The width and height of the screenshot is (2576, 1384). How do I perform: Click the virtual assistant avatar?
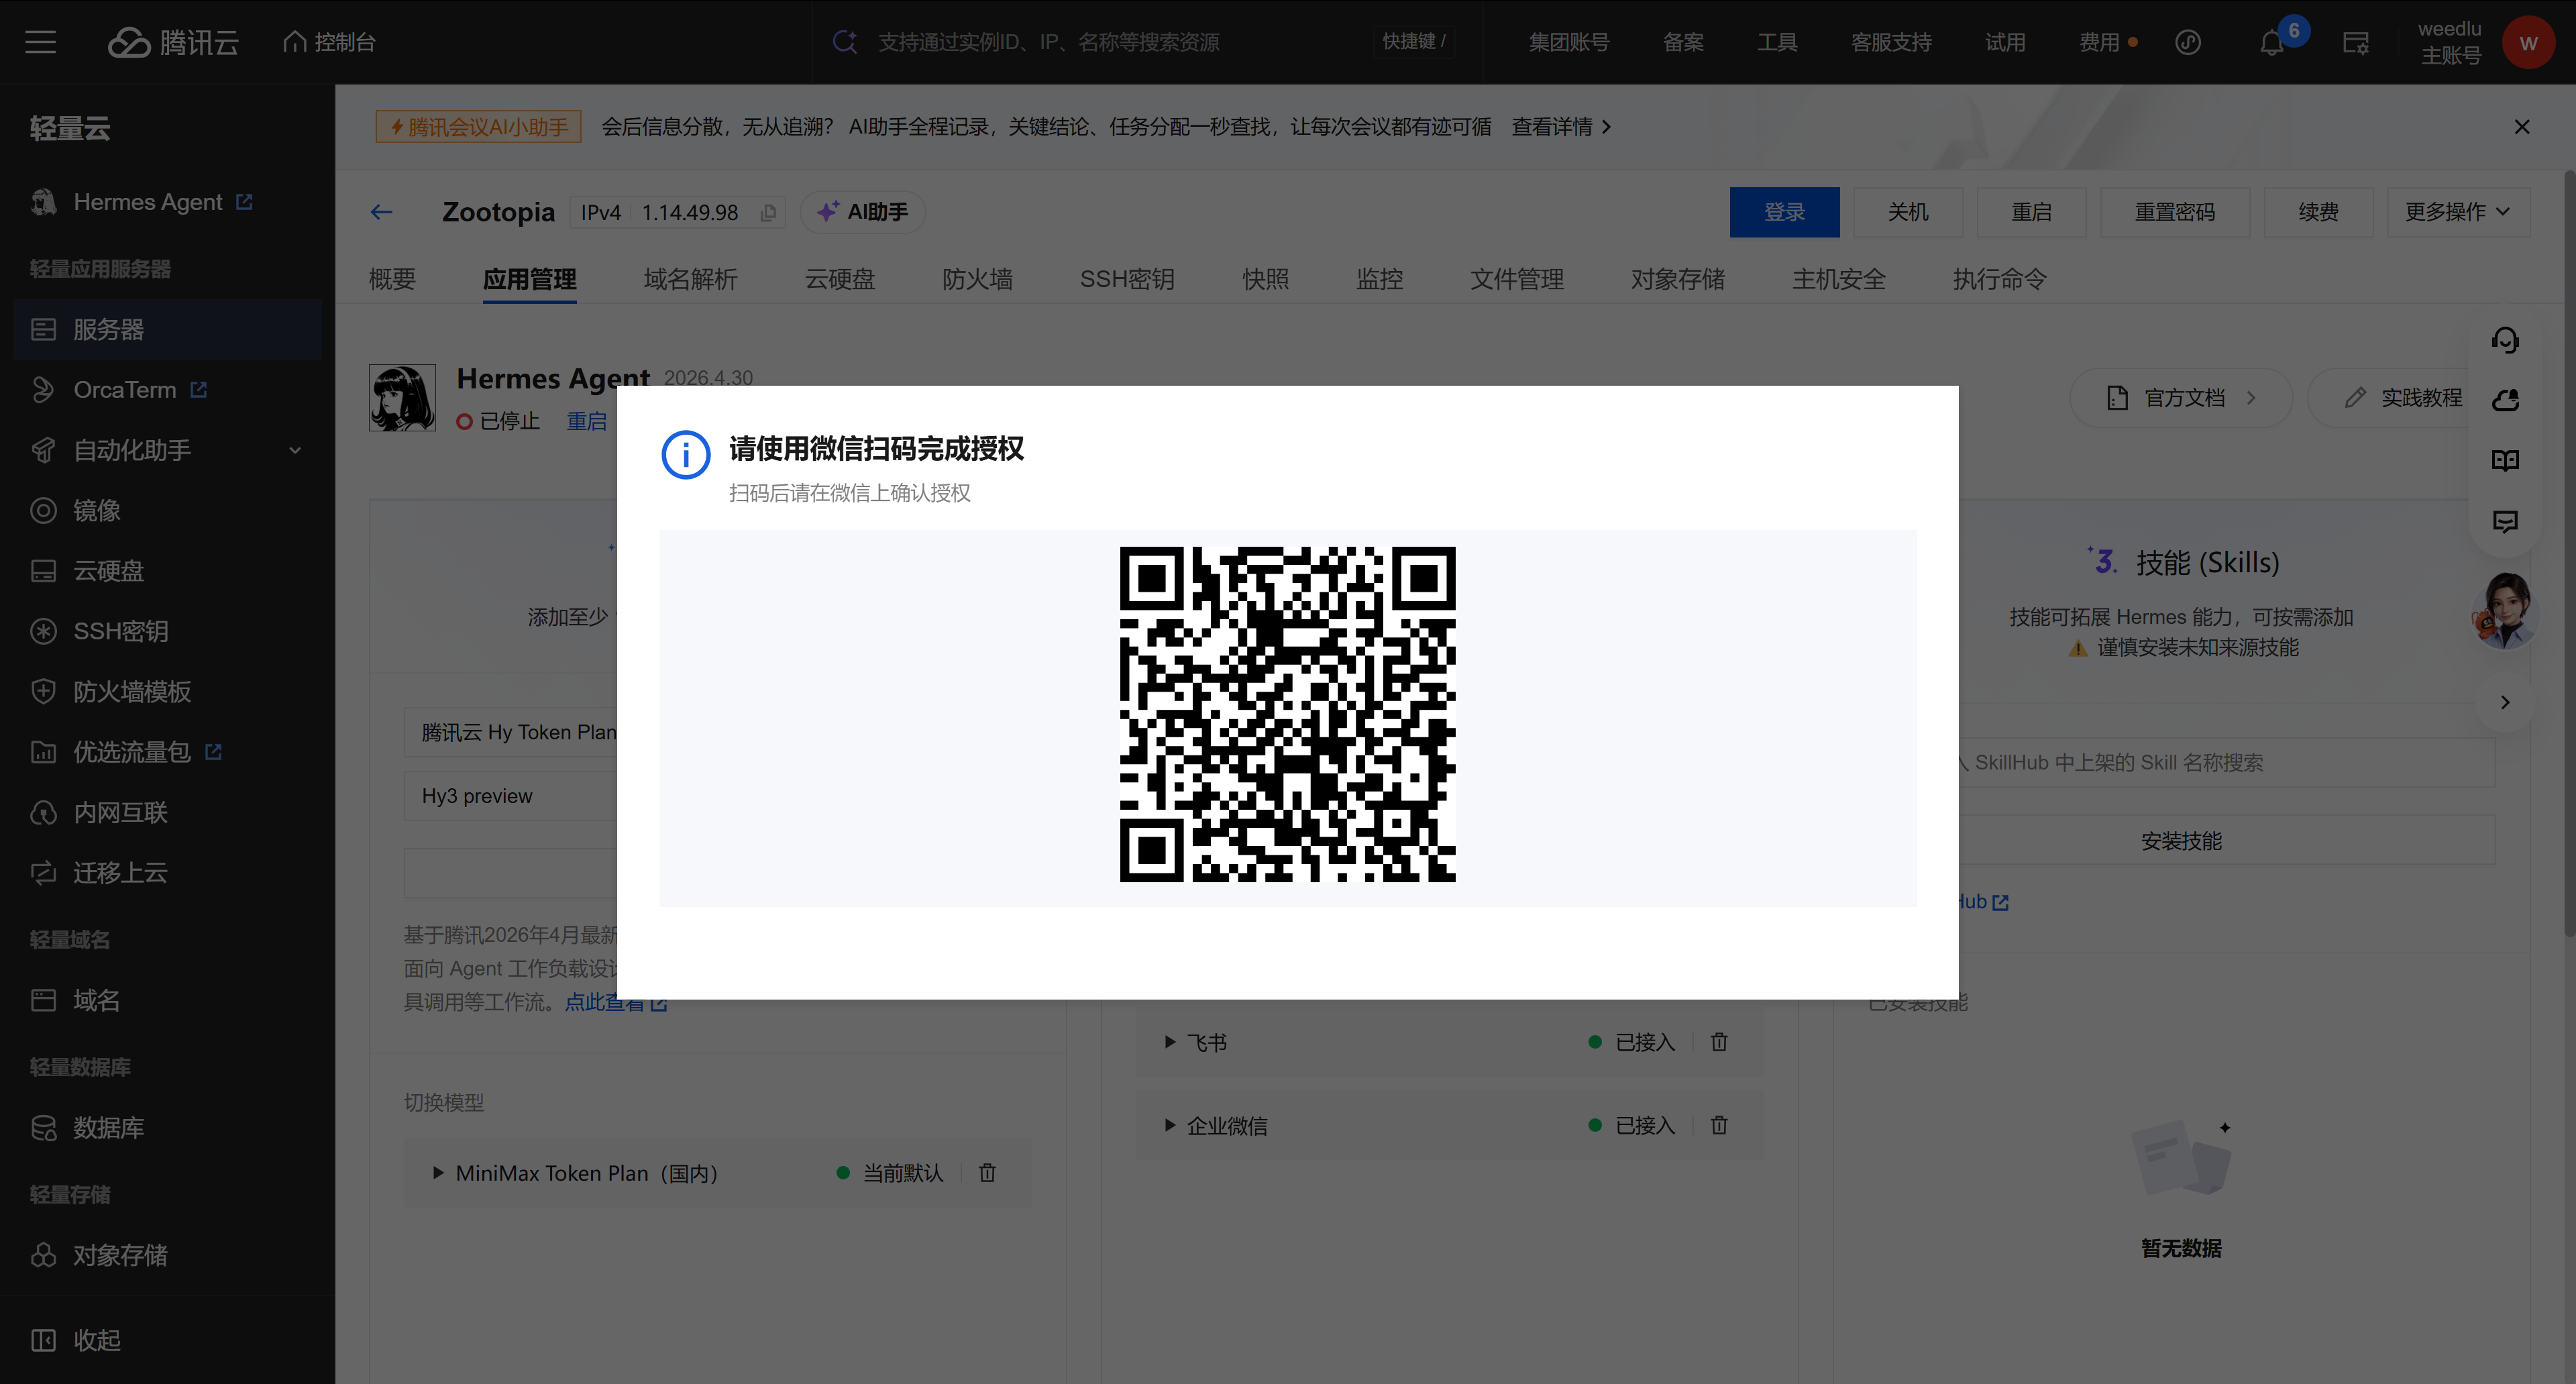click(2504, 610)
